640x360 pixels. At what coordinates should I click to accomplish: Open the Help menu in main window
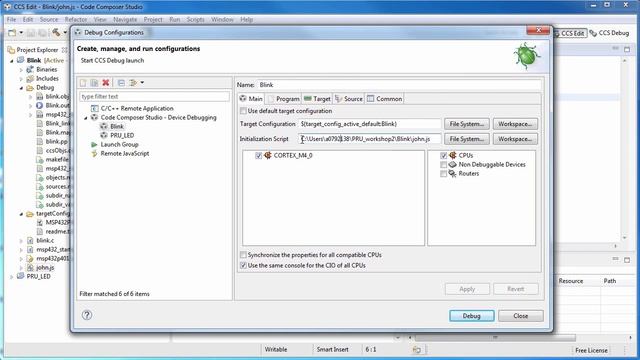(246, 19)
